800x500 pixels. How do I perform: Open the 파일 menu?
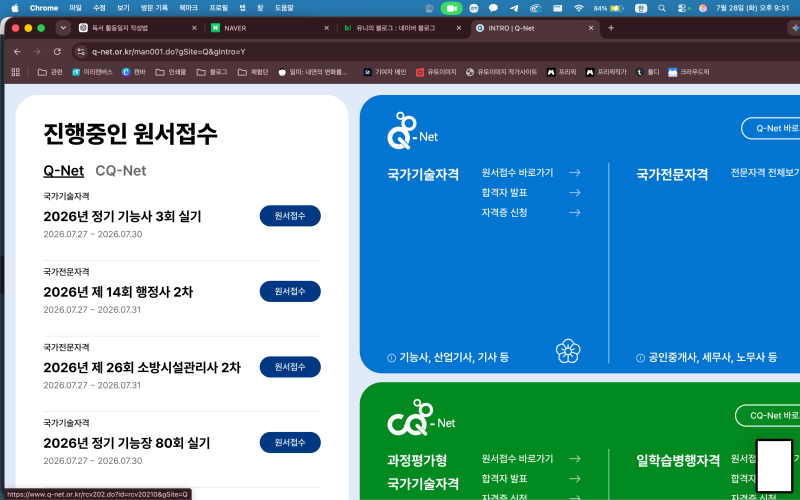pos(75,8)
